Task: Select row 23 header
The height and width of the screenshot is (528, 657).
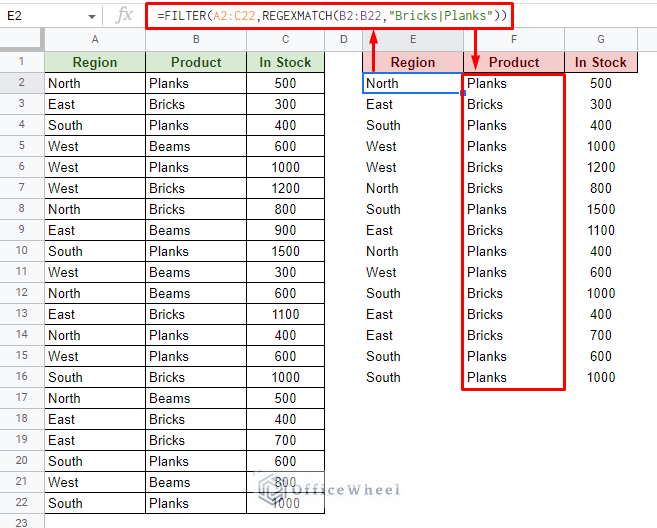Action: pyautogui.click(x=22, y=522)
